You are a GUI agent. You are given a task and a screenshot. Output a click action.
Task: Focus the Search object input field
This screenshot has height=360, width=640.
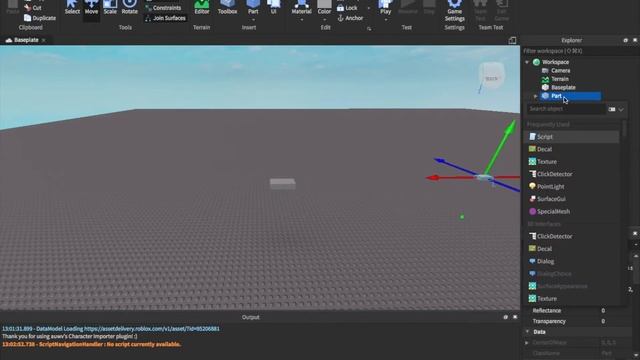point(566,109)
